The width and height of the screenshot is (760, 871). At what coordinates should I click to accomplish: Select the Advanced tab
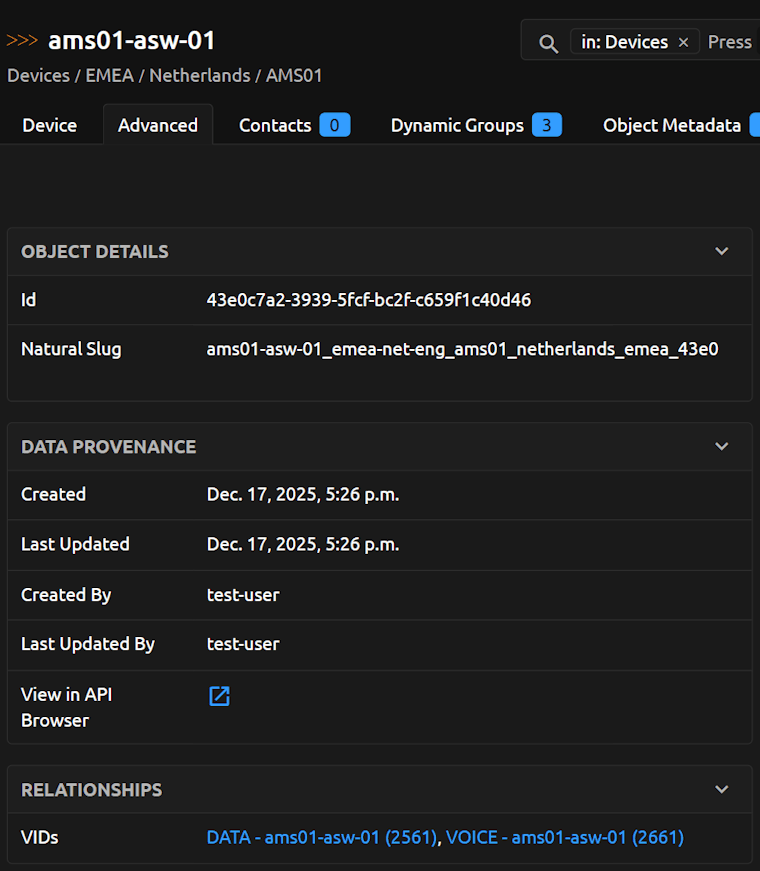pyautogui.click(x=158, y=125)
